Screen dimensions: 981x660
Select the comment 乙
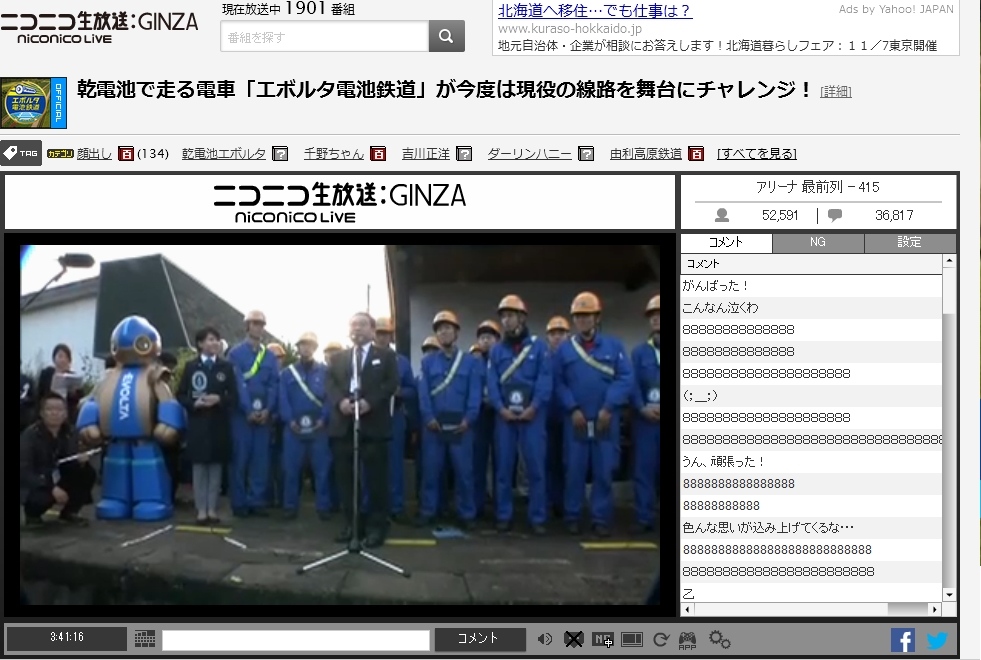click(811, 594)
